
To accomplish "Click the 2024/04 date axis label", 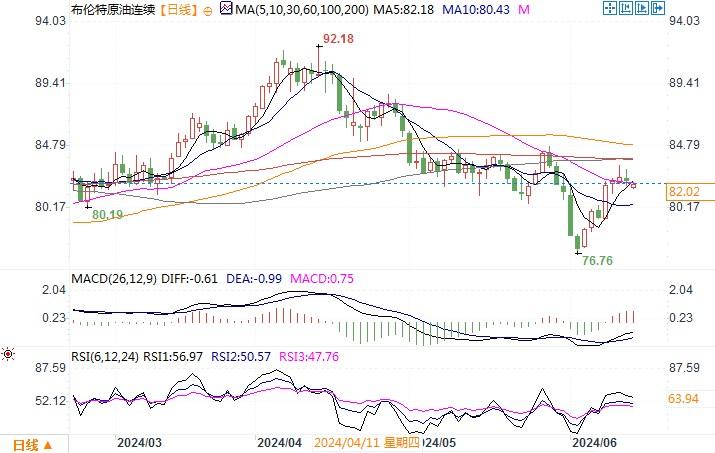I will coord(280,443).
